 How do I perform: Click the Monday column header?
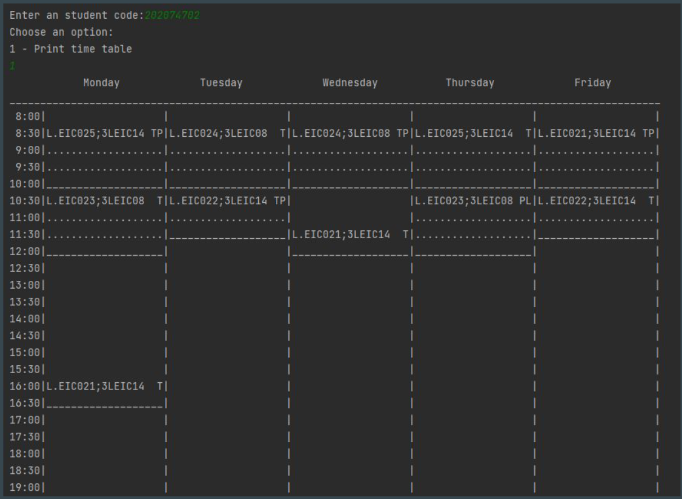[x=101, y=83]
